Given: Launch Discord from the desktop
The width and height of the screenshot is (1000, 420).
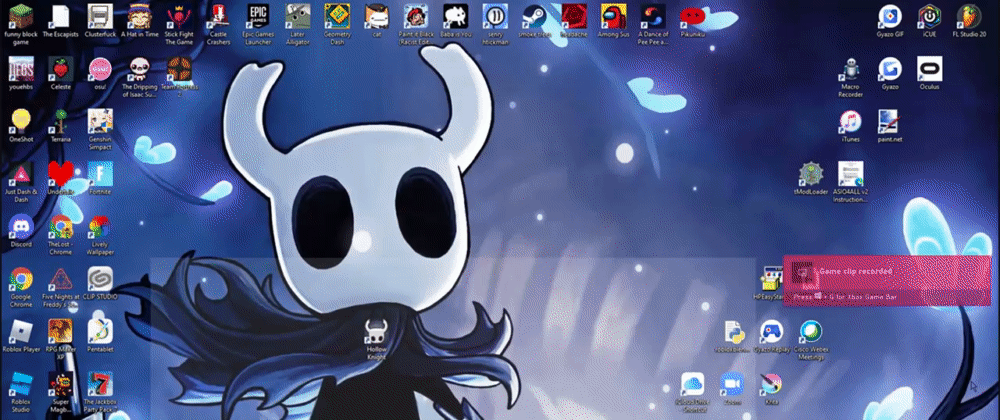Looking at the screenshot, I should 21,232.
